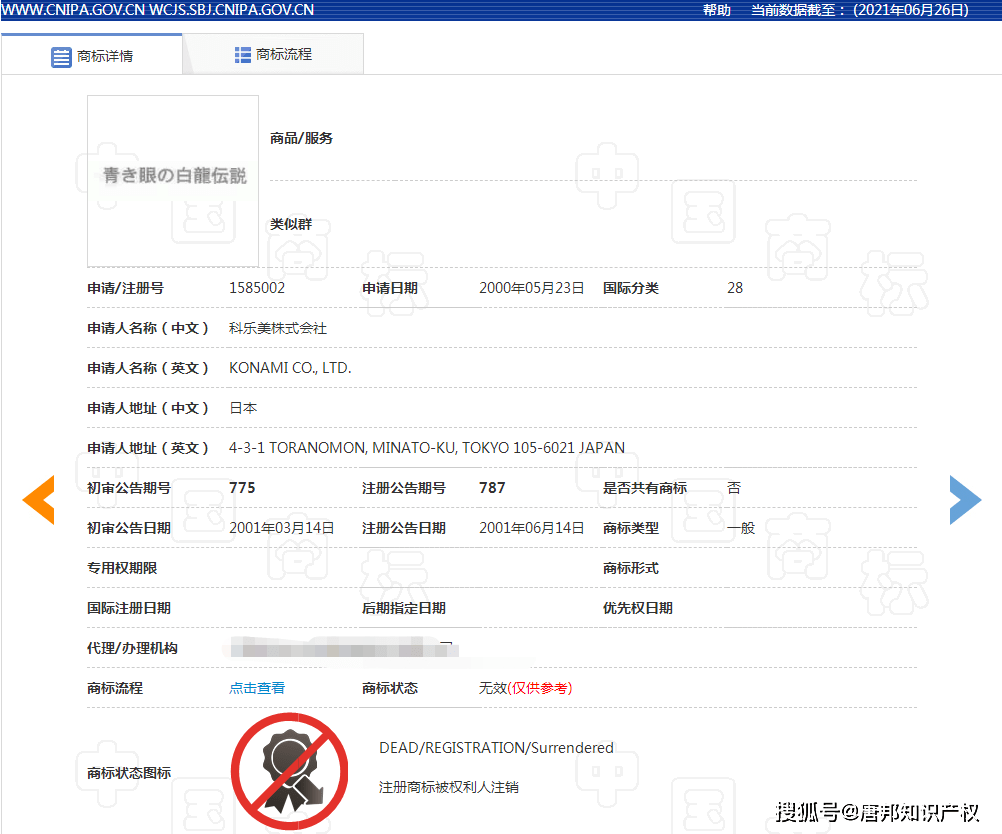Select 注册商标被权利人注销 description
Viewport: 1002px width, 834px height.
449,787
